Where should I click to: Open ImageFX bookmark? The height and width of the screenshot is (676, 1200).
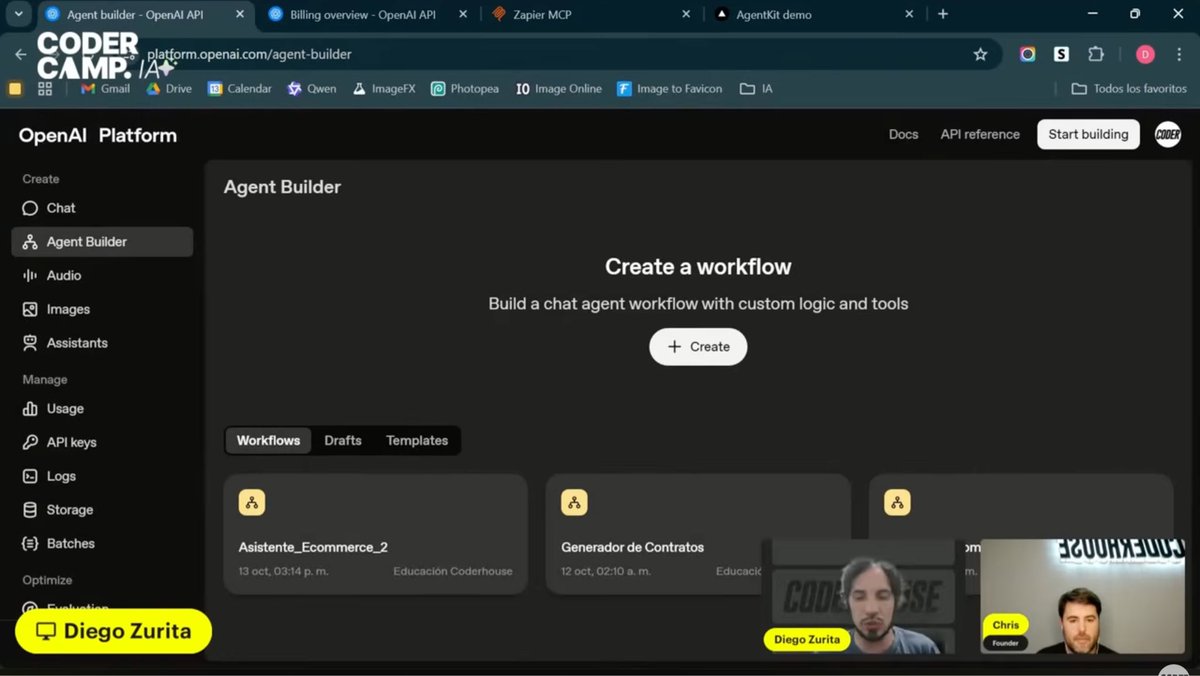tap(384, 89)
